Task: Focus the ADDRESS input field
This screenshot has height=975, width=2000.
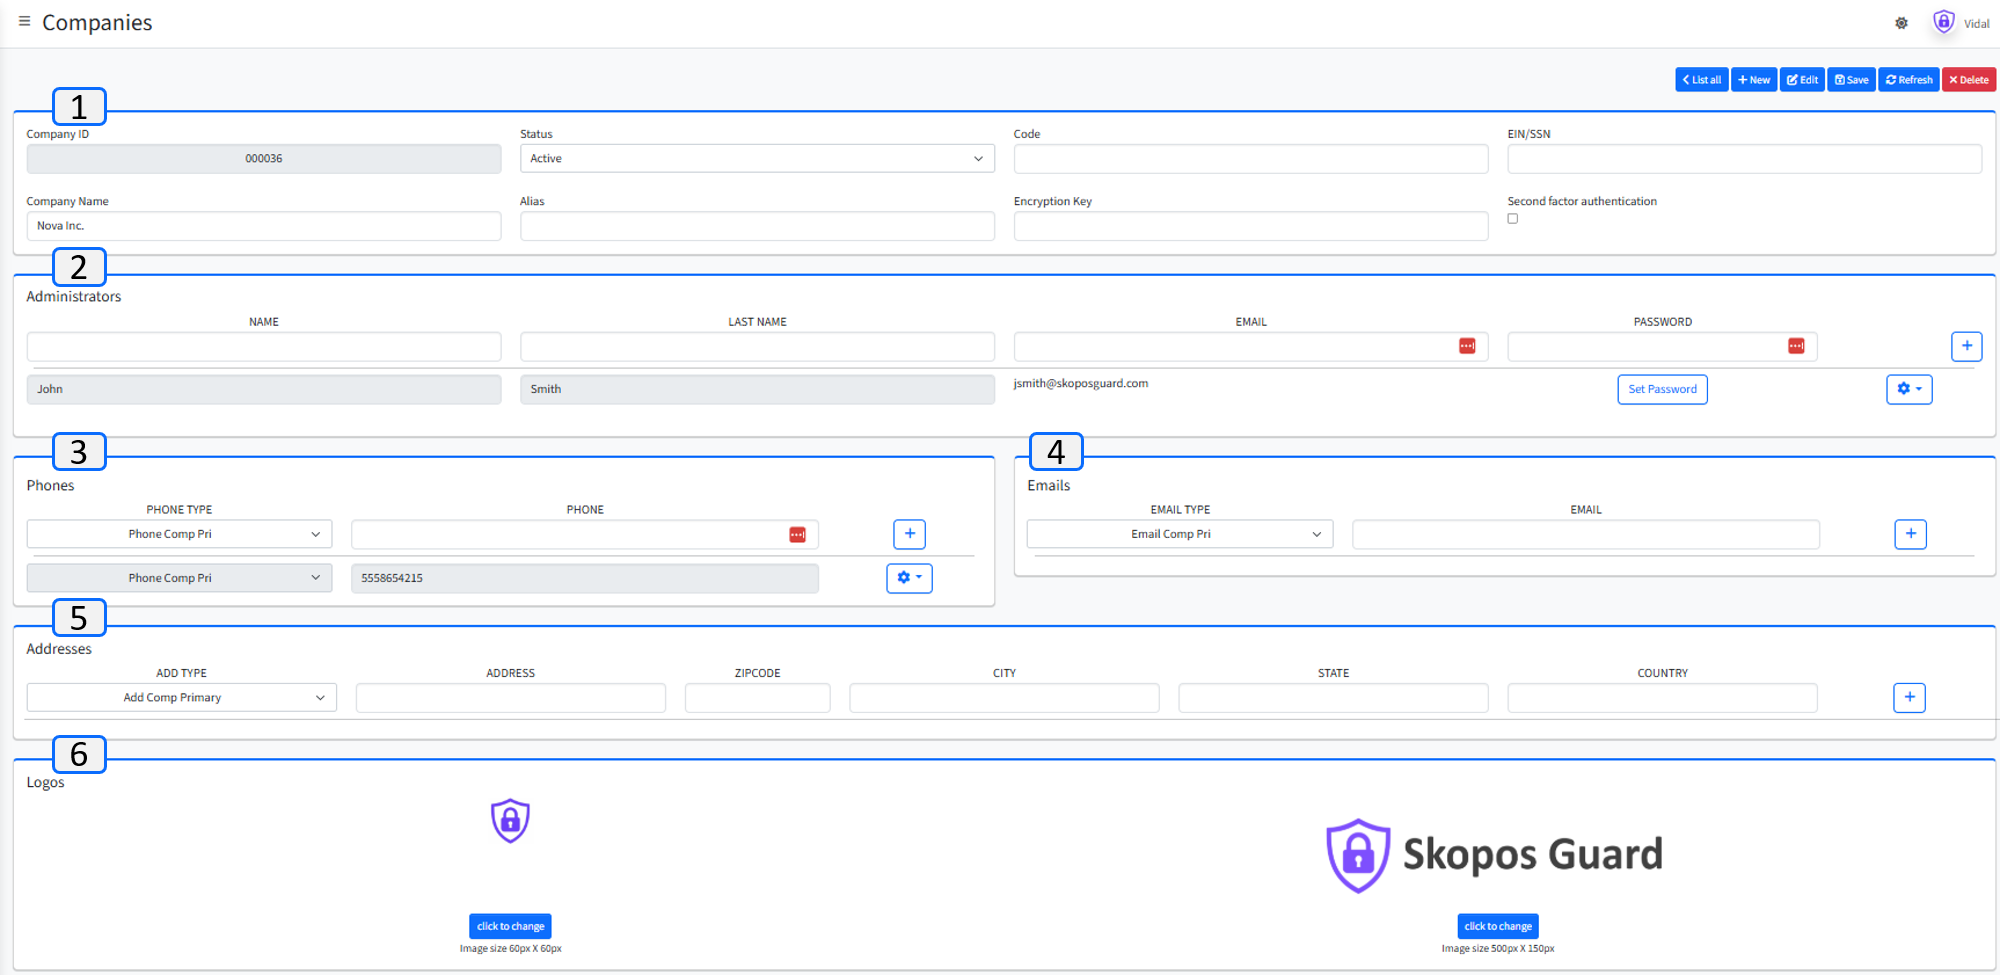Action: tap(511, 698)
